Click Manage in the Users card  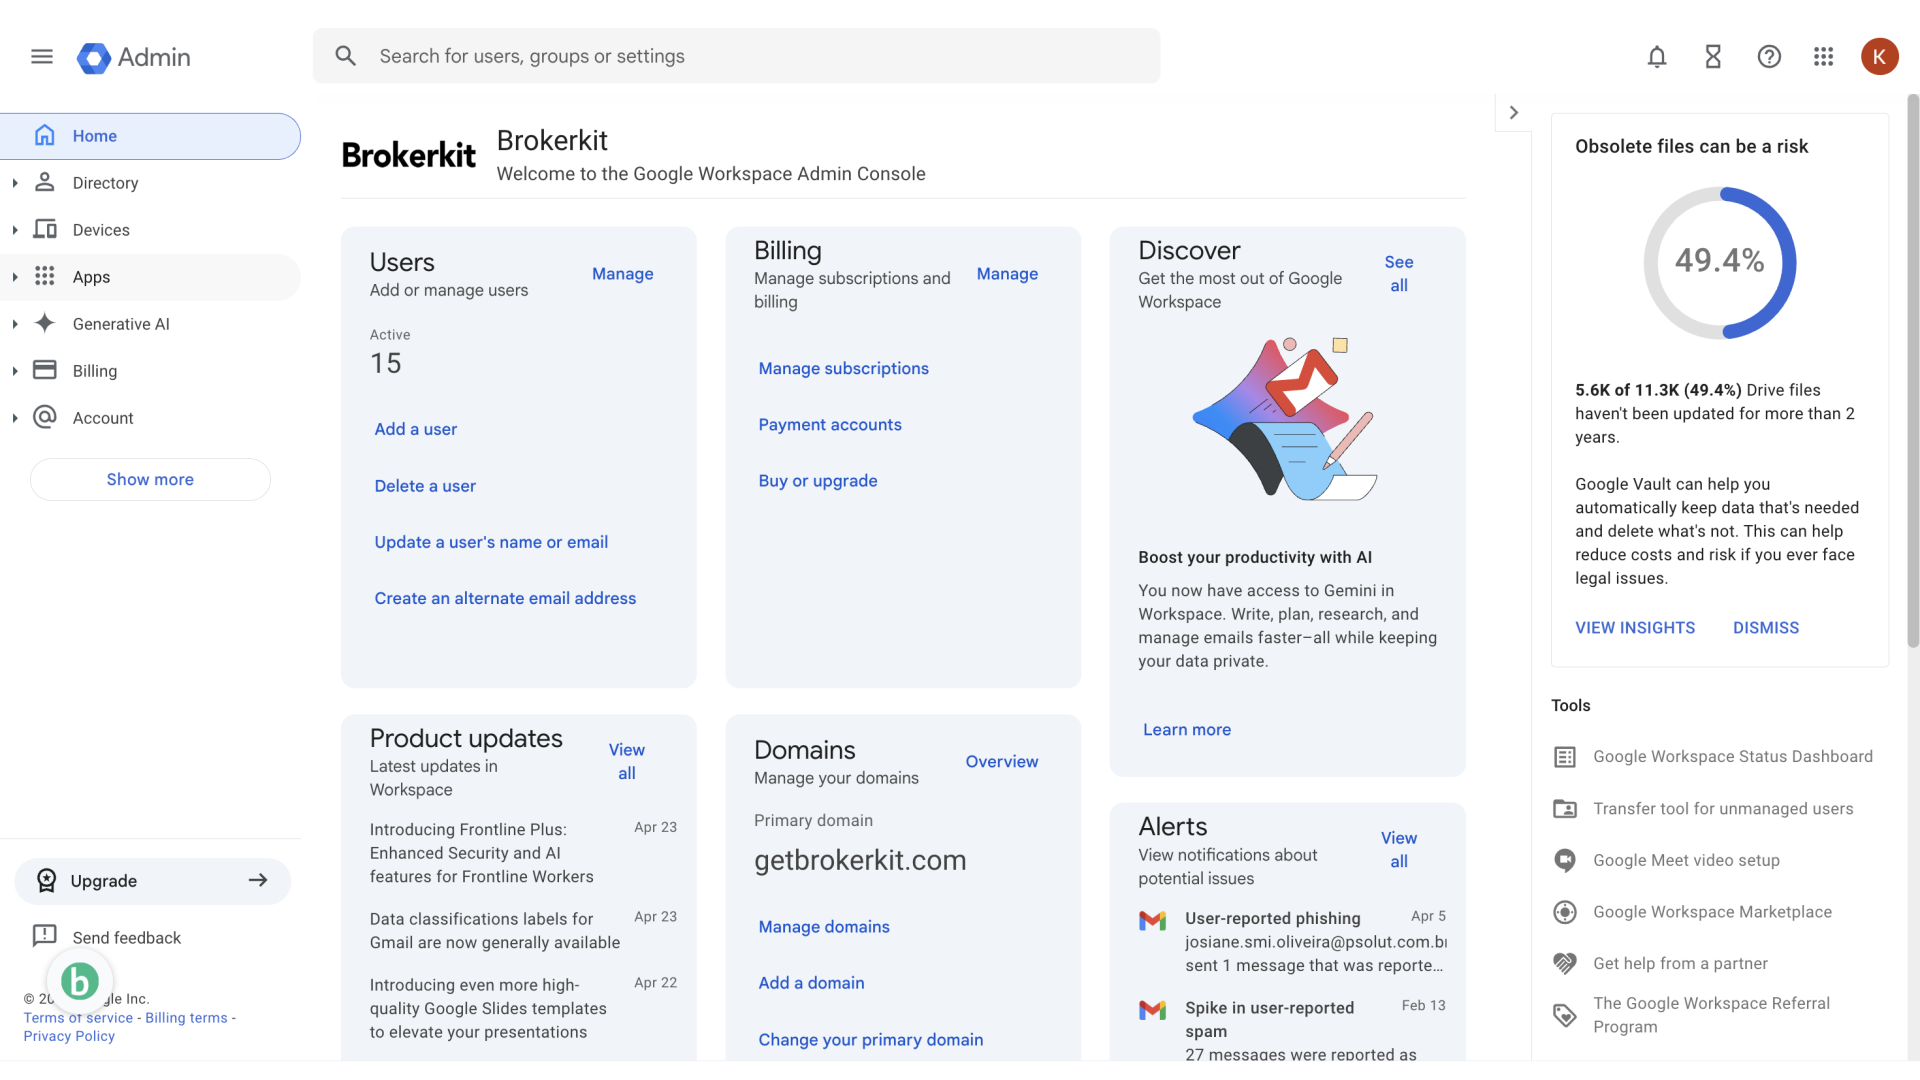[622, 274]
